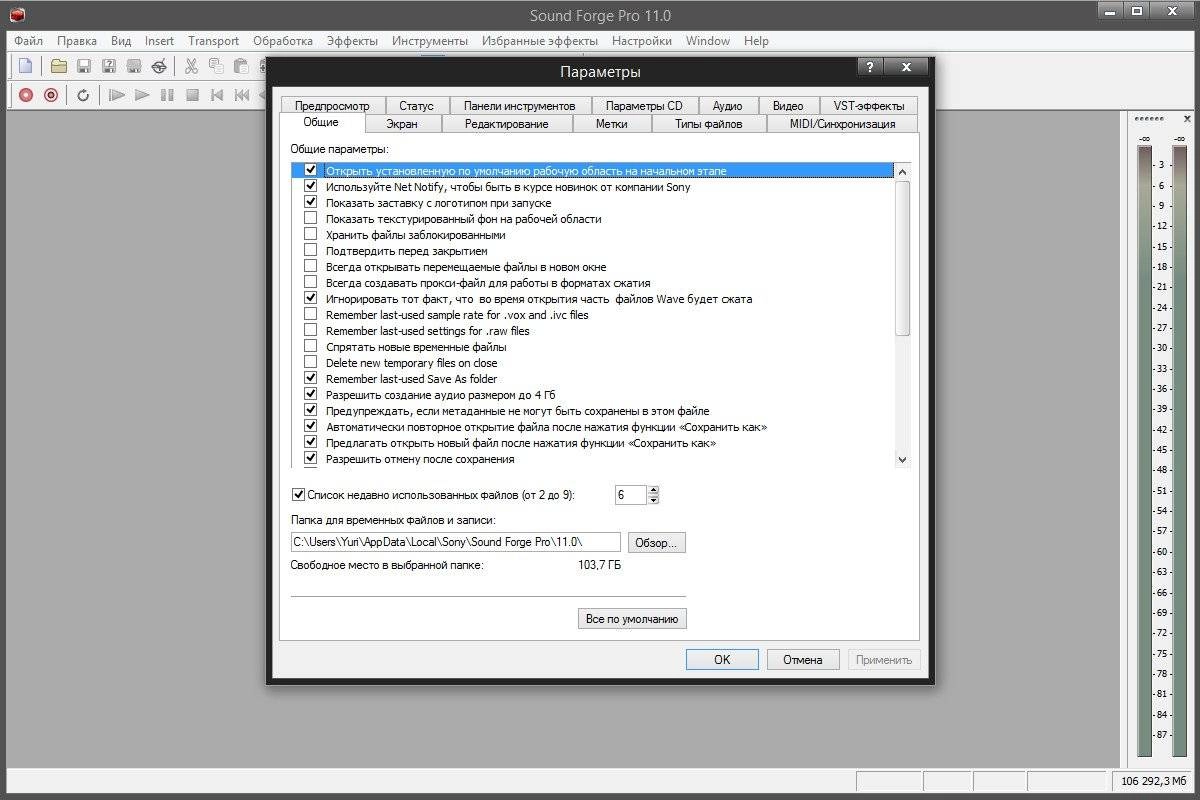Click the Publish icon in toolbar
Image resolution: width=1200 pixels, height=800 pixels.
click(159, 67)
